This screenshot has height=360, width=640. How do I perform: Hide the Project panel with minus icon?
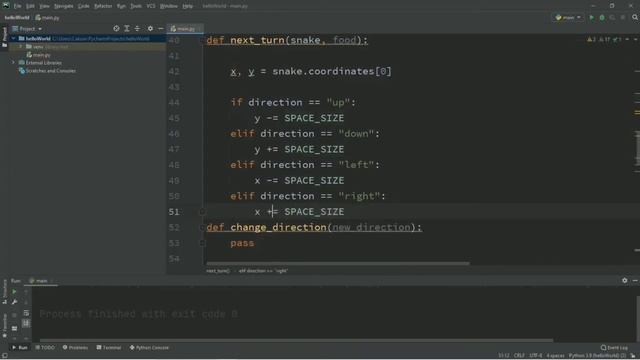161,29
